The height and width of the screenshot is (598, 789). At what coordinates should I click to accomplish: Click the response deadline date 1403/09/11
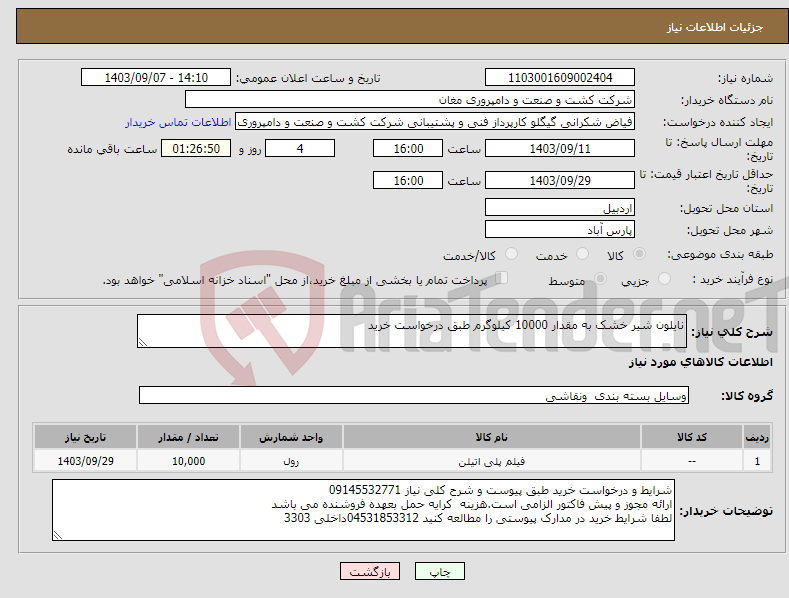[x=560, y=148]
